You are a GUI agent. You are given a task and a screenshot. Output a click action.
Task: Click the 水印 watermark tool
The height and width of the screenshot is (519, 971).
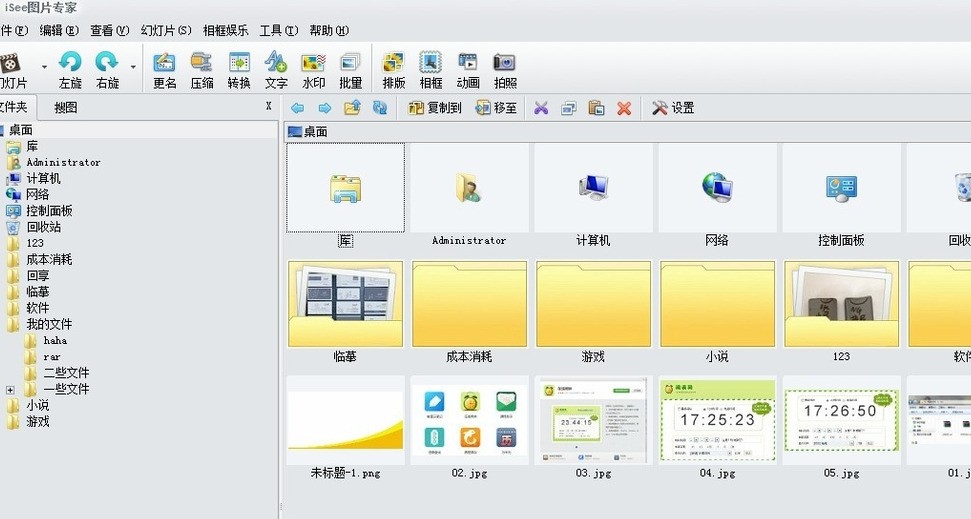click(313, 70)
